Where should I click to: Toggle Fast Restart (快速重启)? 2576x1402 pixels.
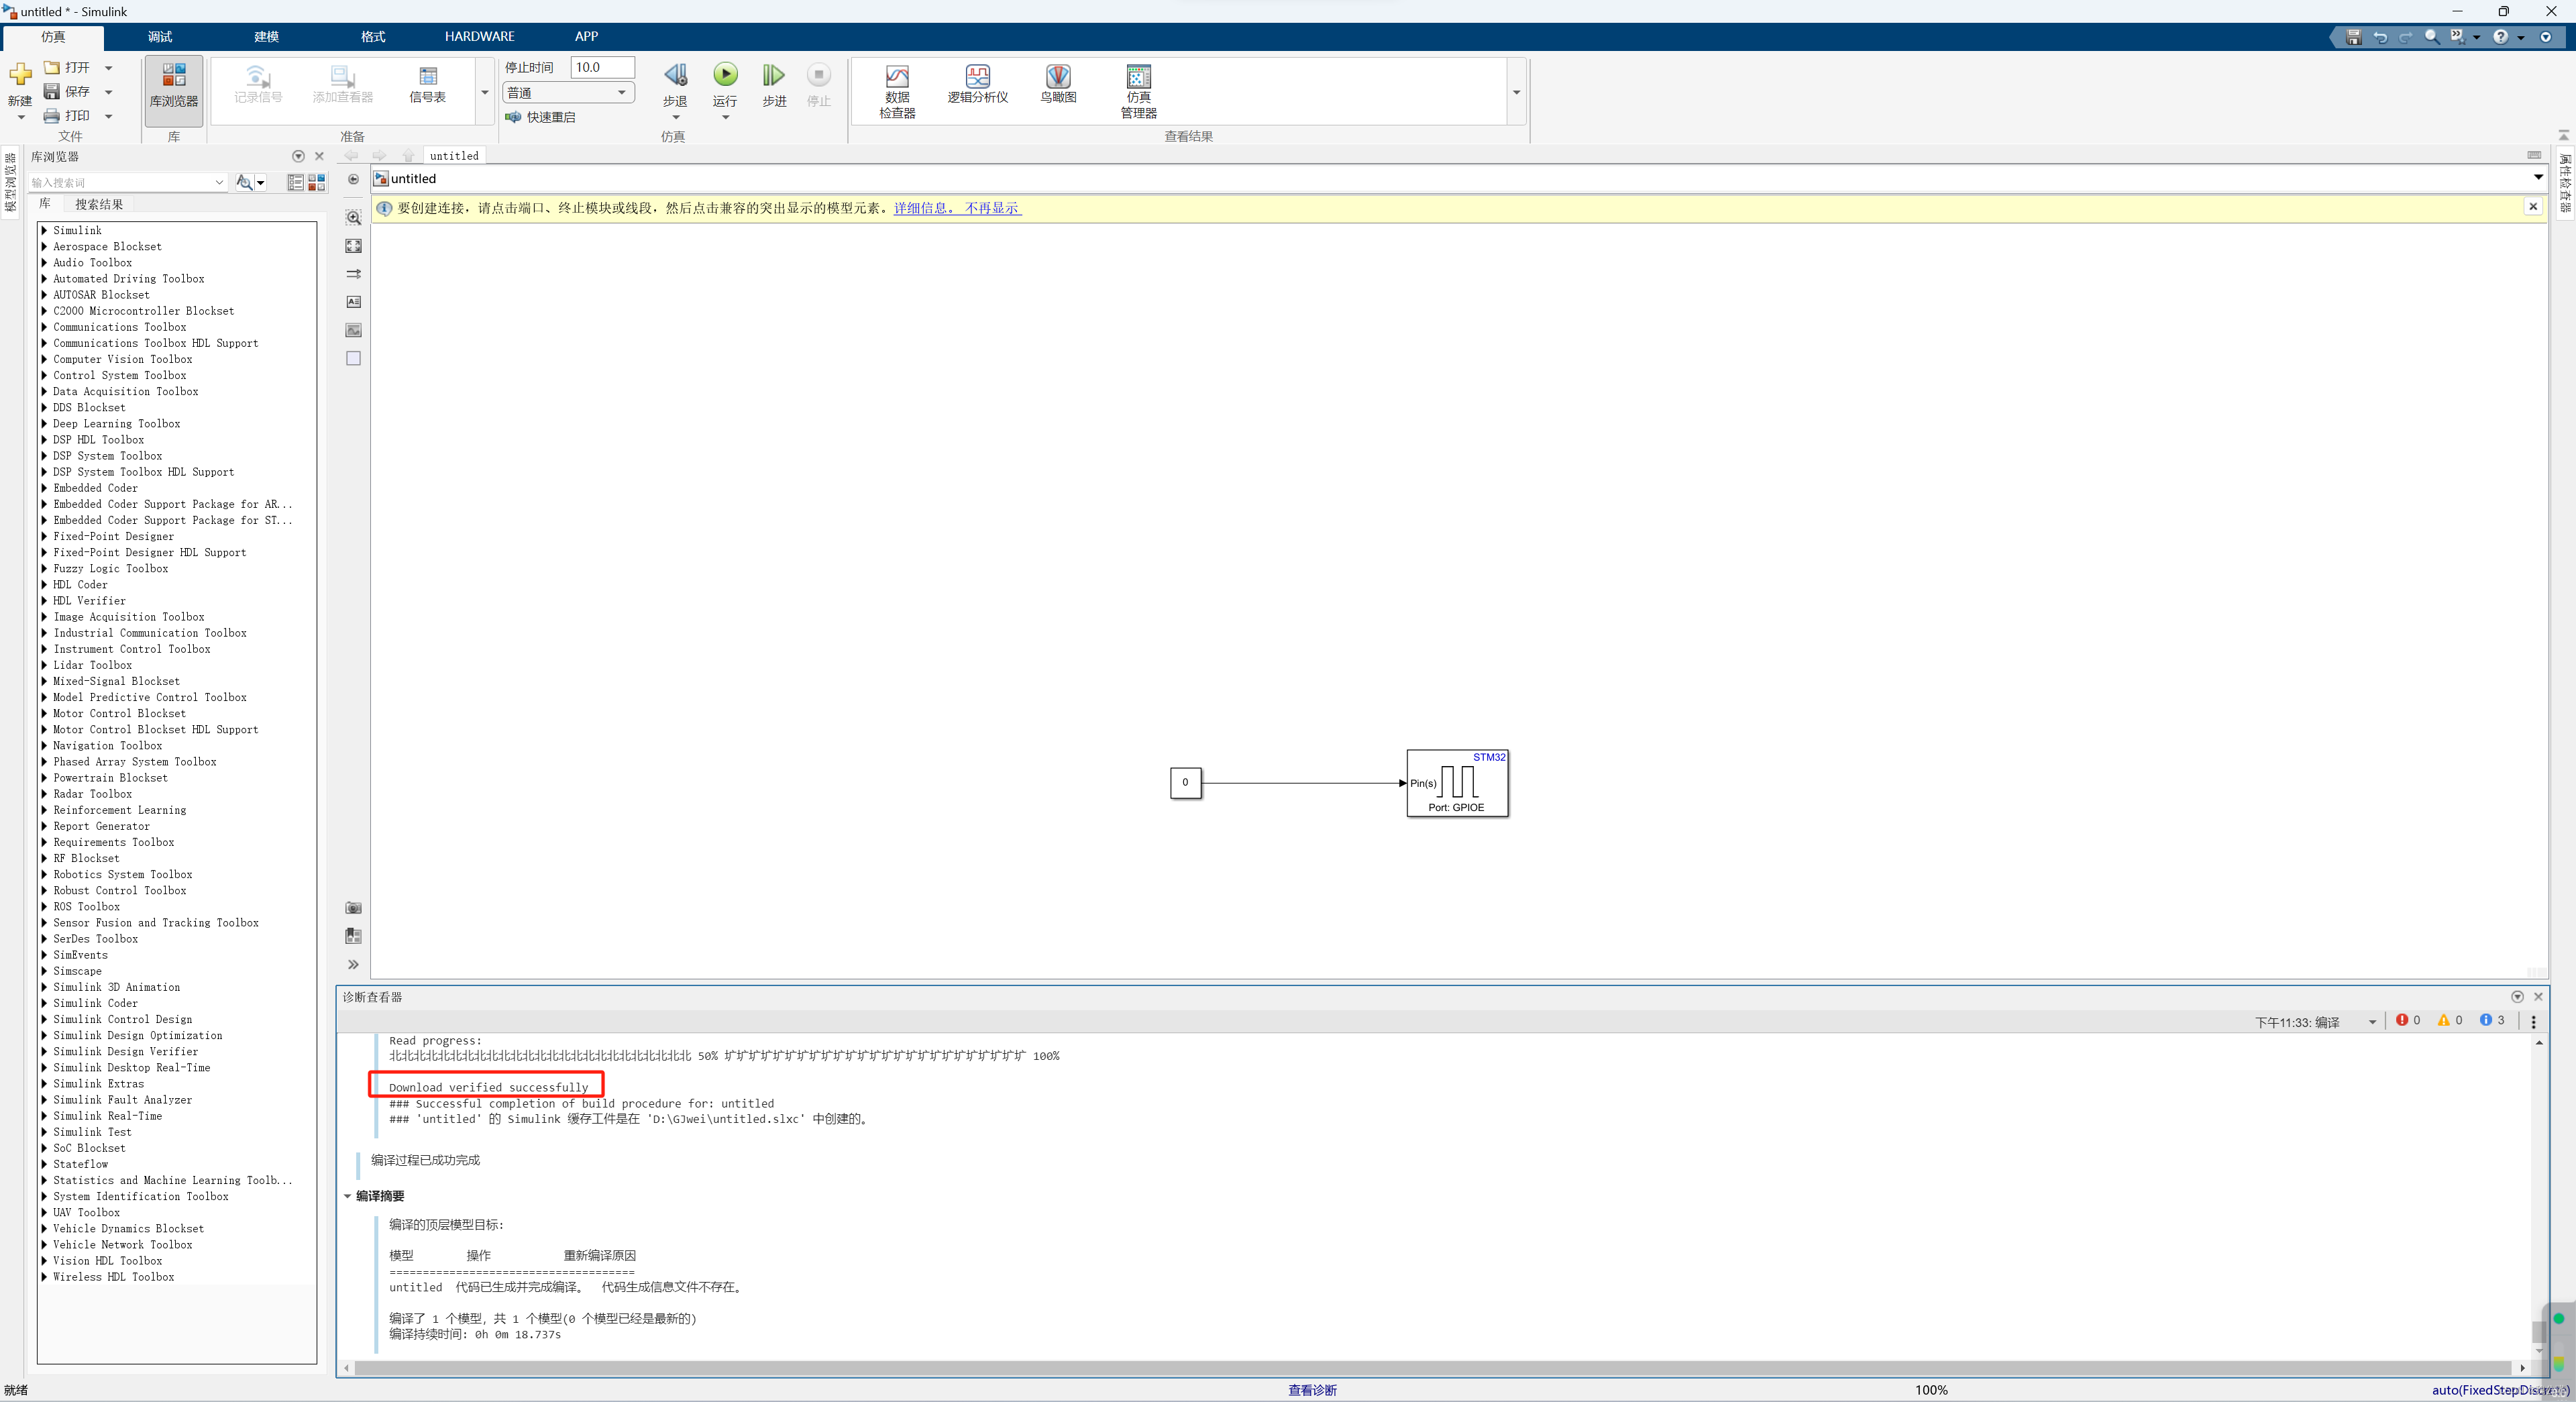coord(541,117)
